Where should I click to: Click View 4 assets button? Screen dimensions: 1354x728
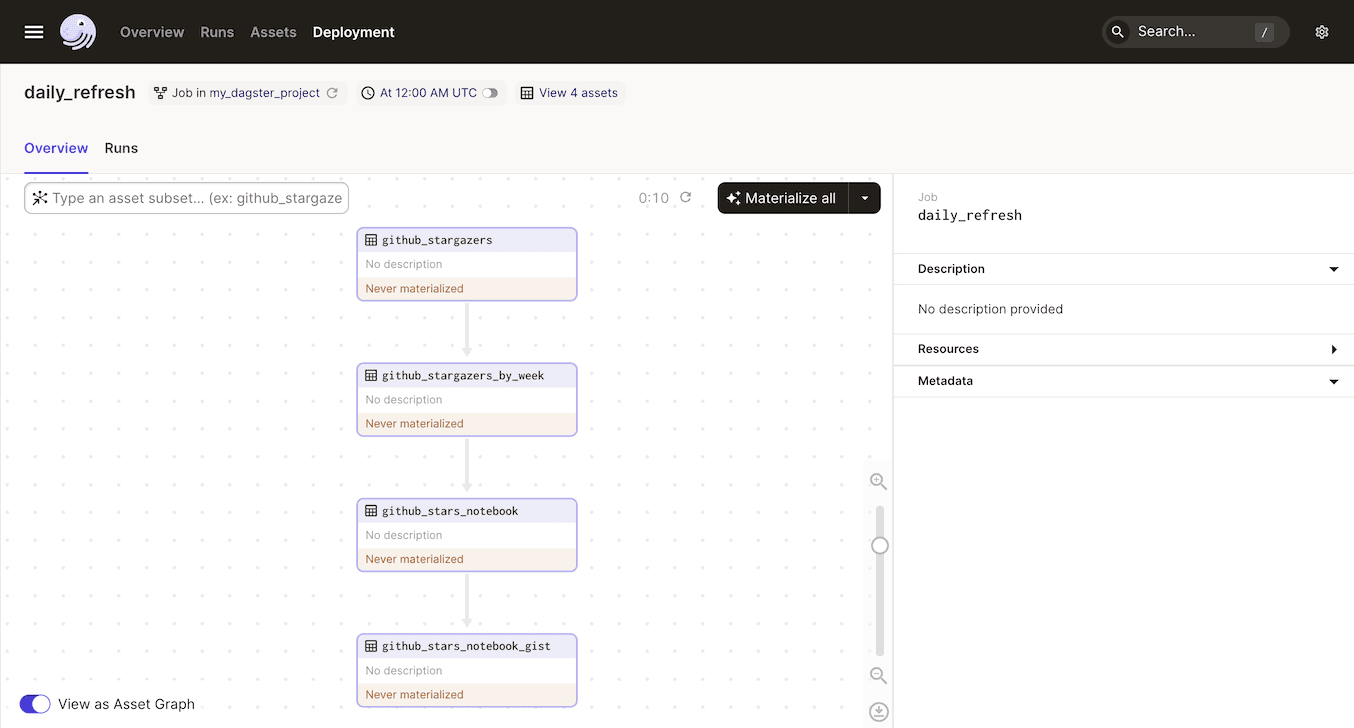570,93
